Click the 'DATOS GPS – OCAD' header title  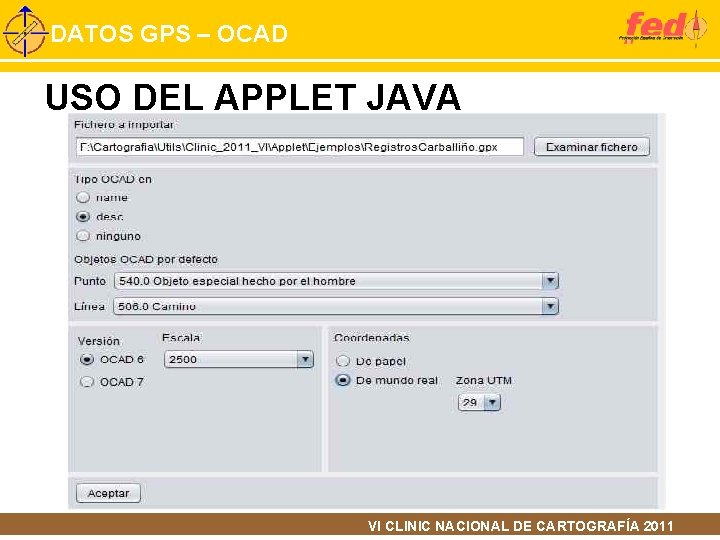pyautogui.click(x=169, y=34)
